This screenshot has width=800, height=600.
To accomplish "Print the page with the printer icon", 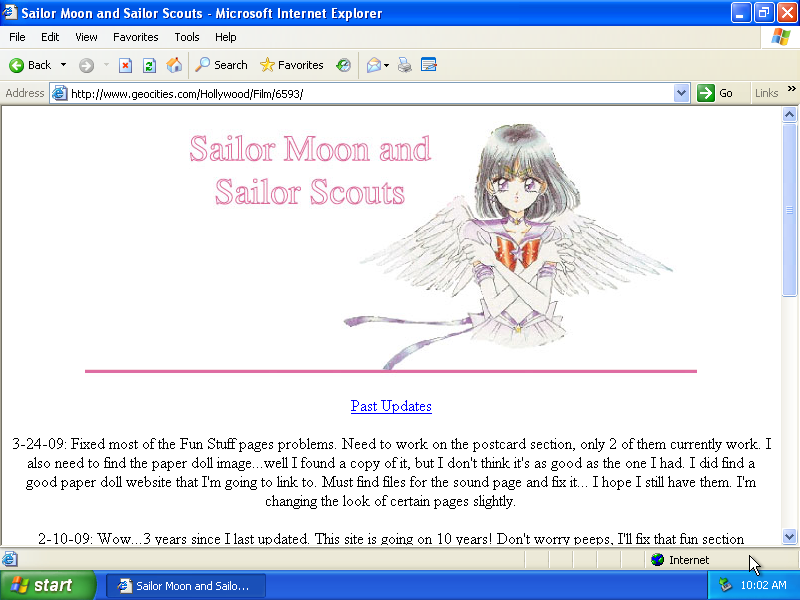I will (405, 65).
